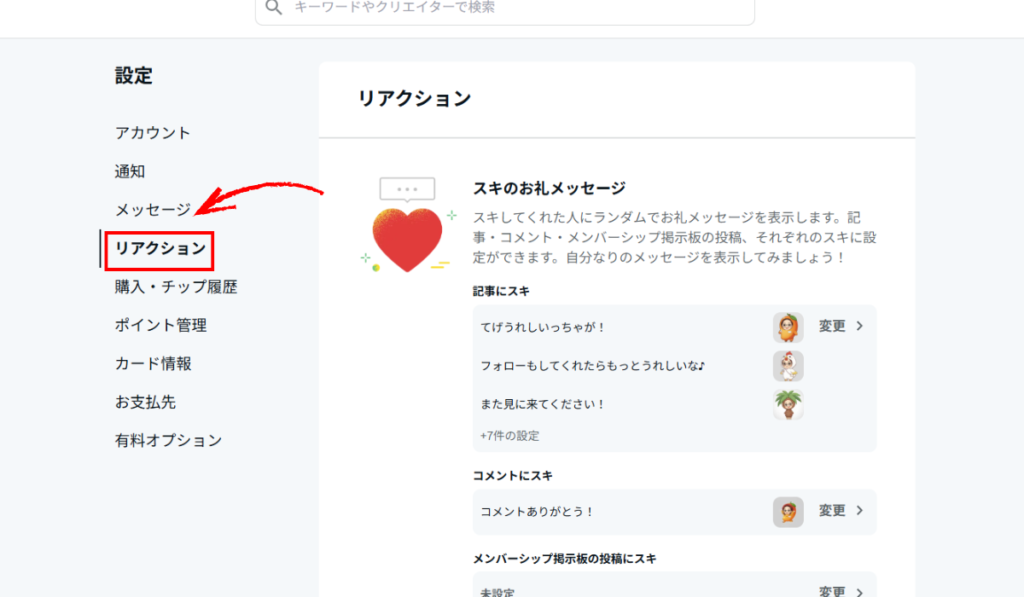Viewport: 1024px width, 597px height.
Task: Go to ポイント管理 section
Action: pyautogui.click(x=161, y=325)
